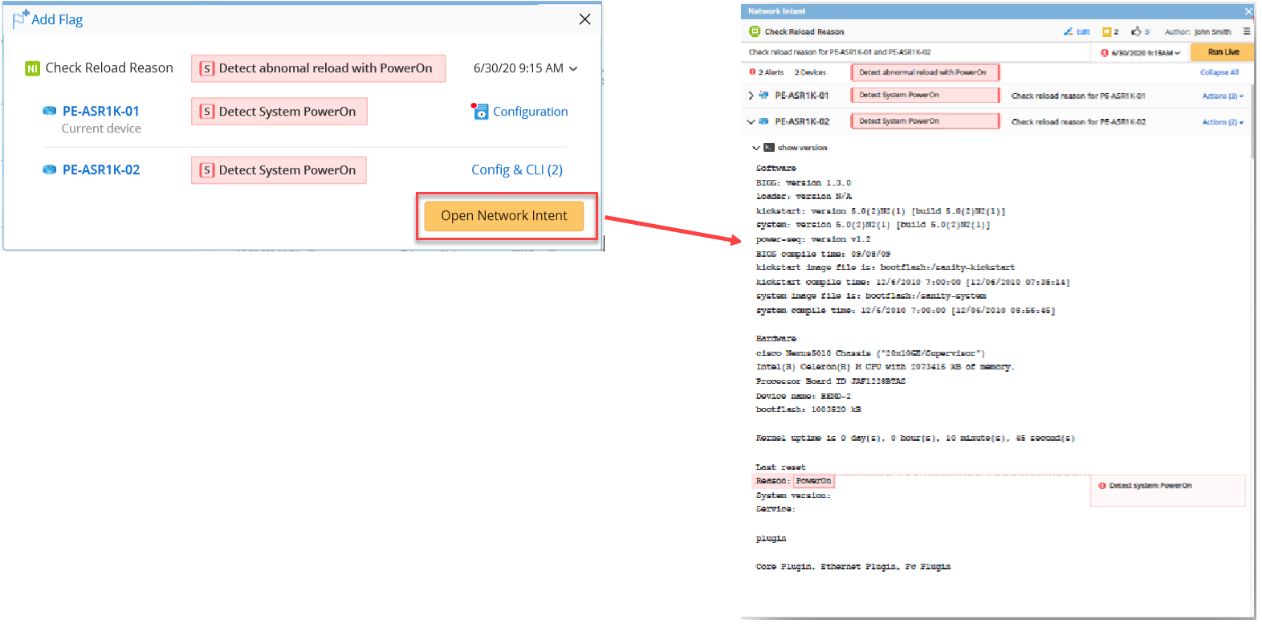Open Actions menu for PE-ASR1K-02
The height and width of the screenshot is (628, 1262).
click(1222, 122)
